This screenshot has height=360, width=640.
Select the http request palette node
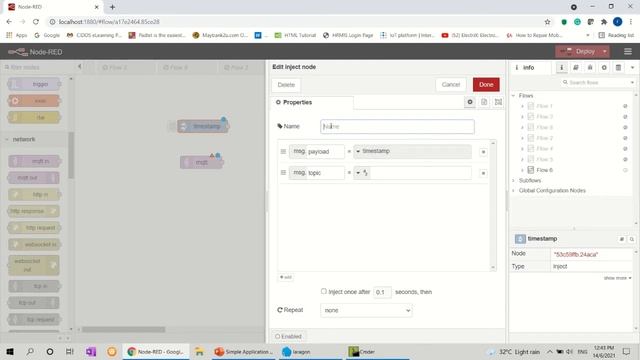click(x=34, y=228)
